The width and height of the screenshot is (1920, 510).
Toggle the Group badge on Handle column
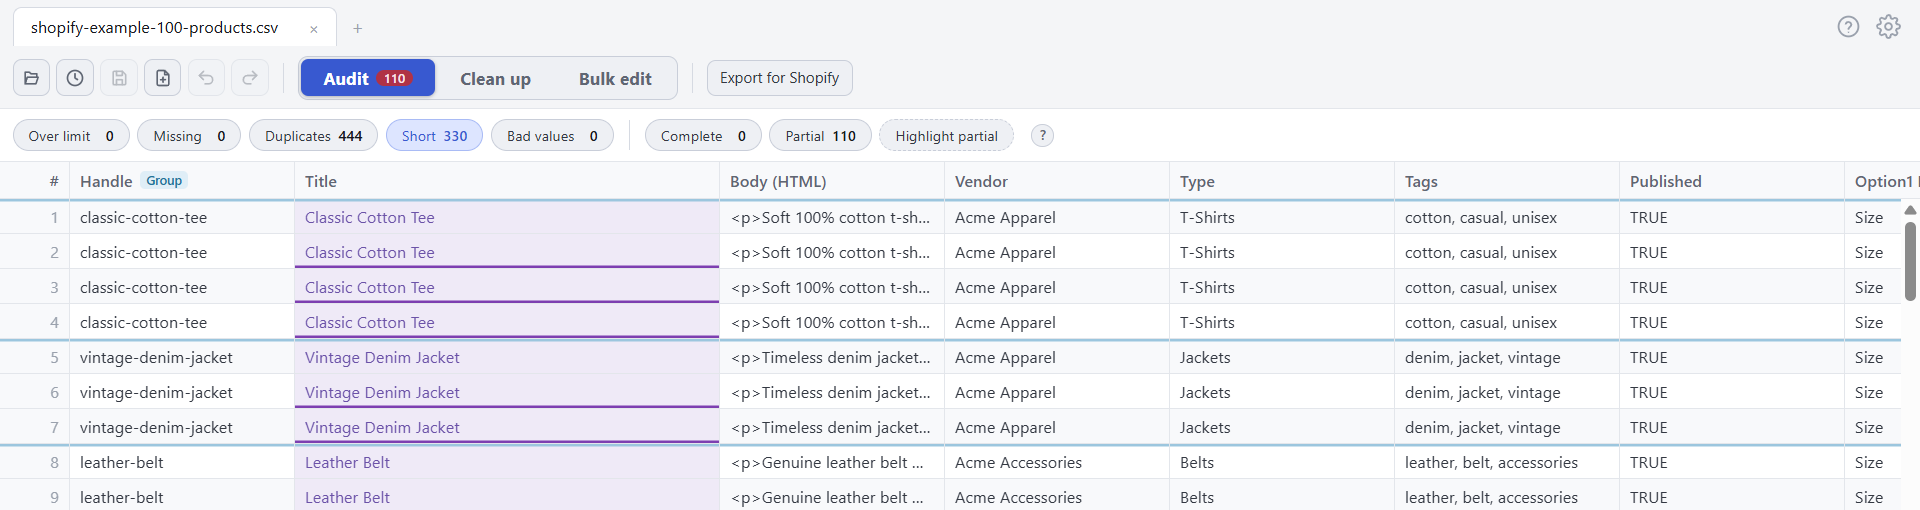pos(164,181)
